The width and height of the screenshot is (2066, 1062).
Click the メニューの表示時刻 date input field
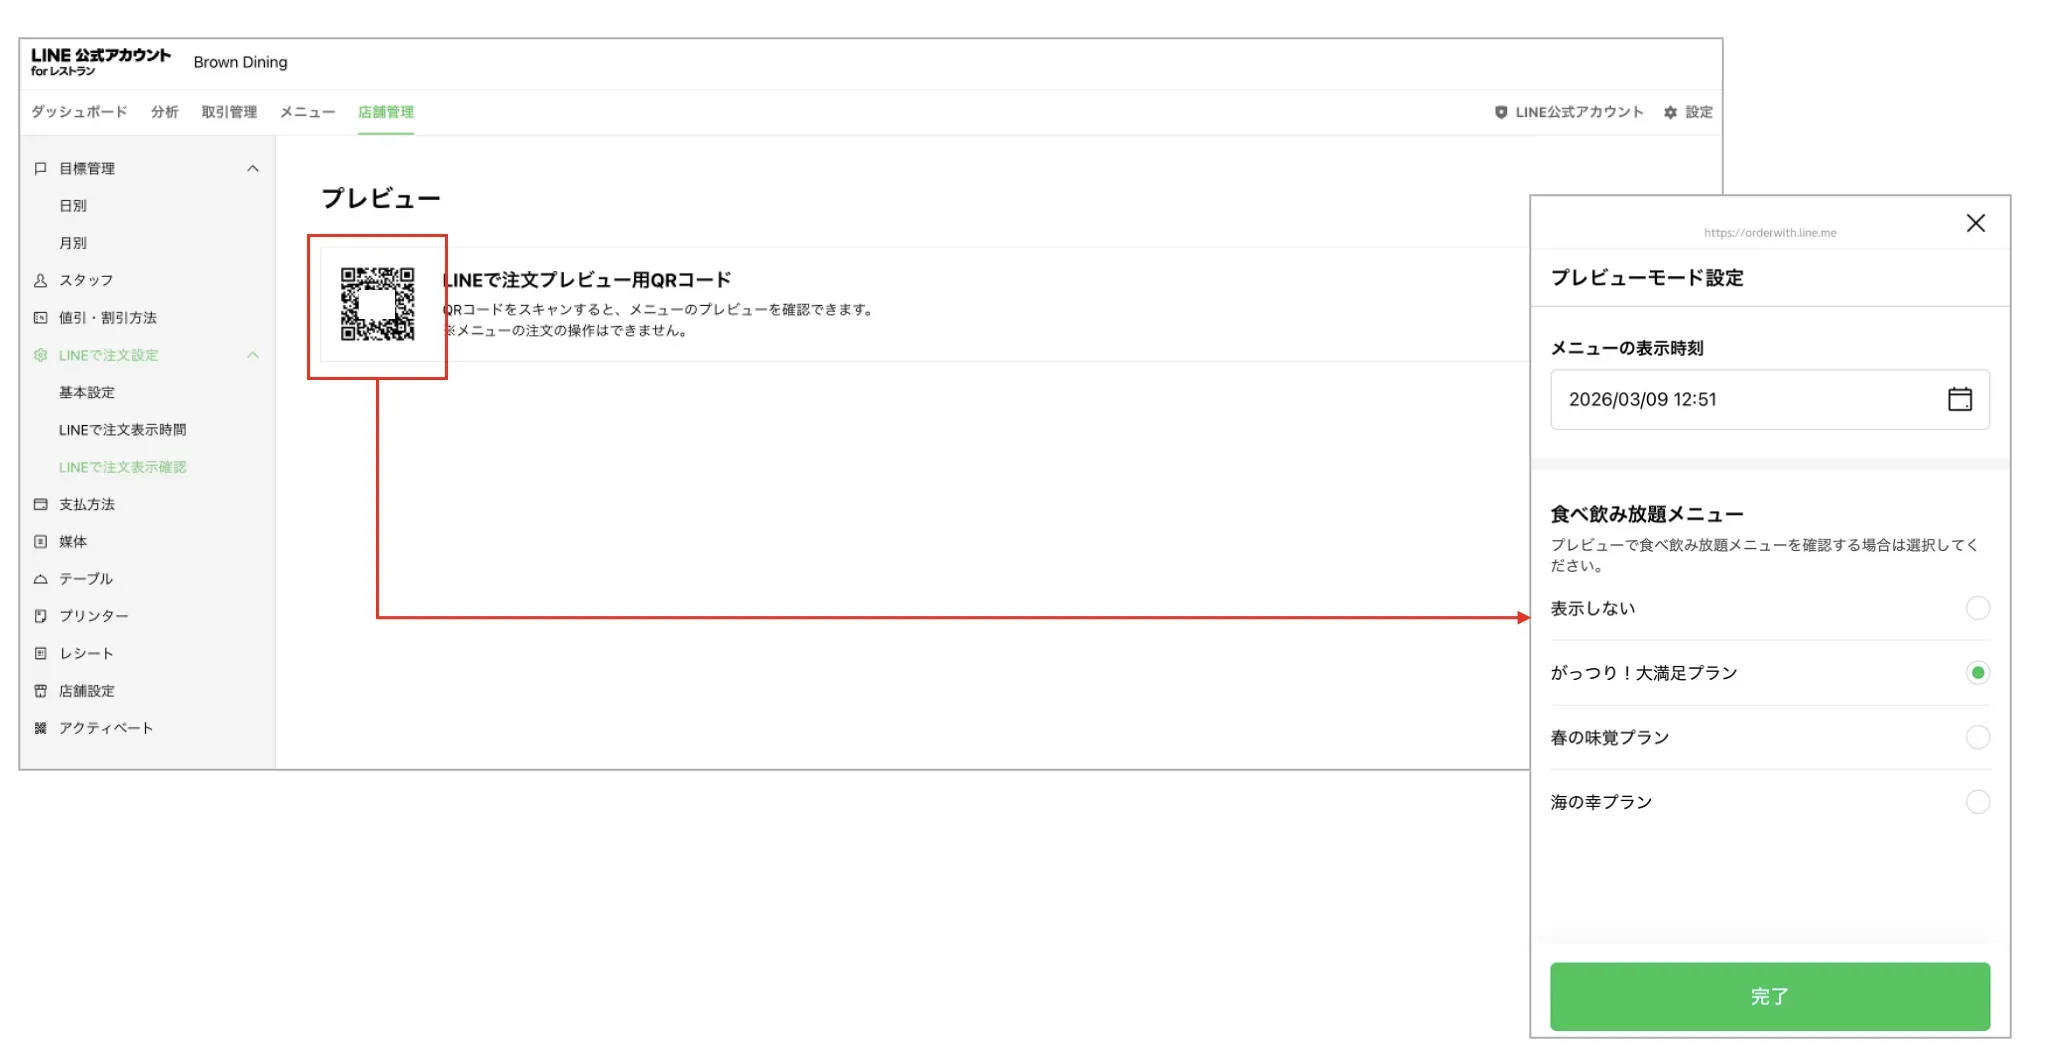click(1740, 399)
